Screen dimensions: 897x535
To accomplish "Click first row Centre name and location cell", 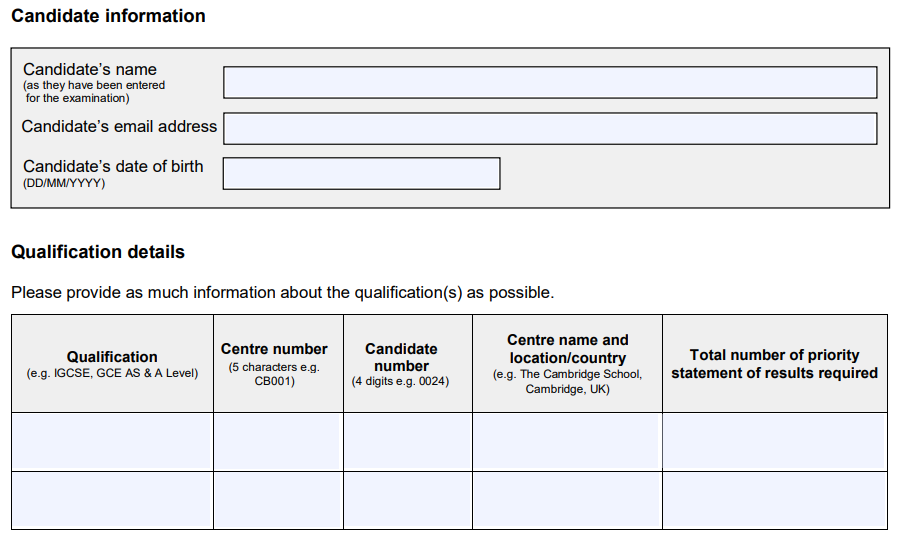I will (567, 442).
